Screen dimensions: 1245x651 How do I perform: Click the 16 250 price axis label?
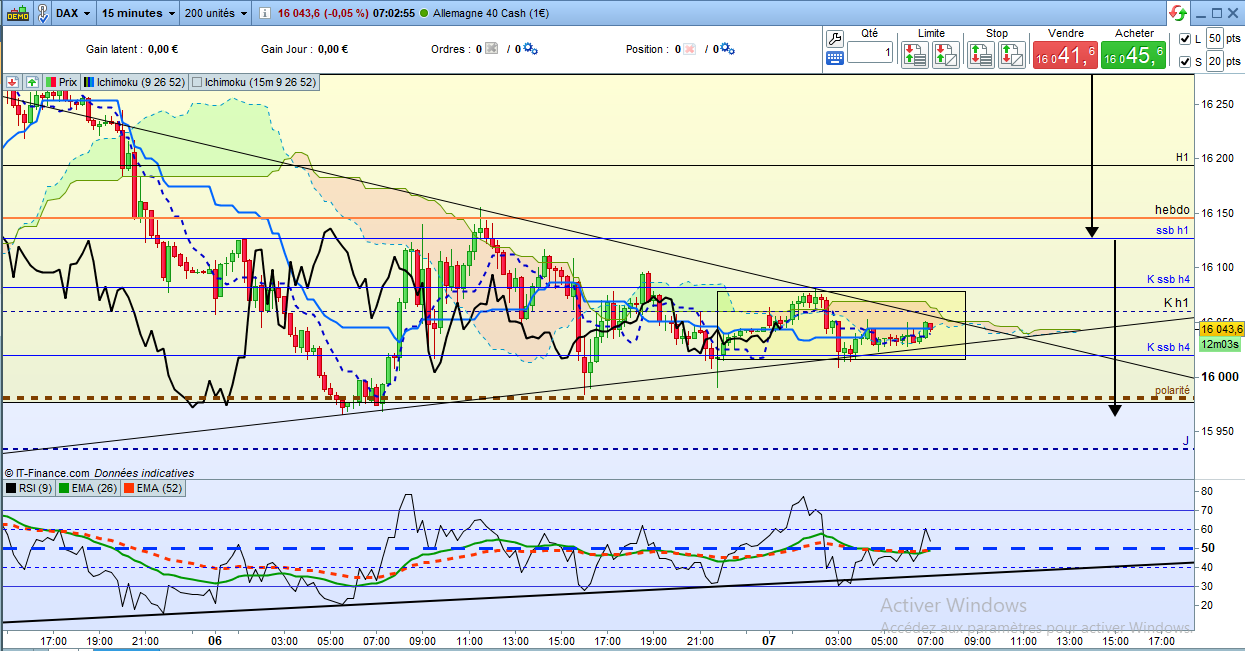pos(1217,104)
